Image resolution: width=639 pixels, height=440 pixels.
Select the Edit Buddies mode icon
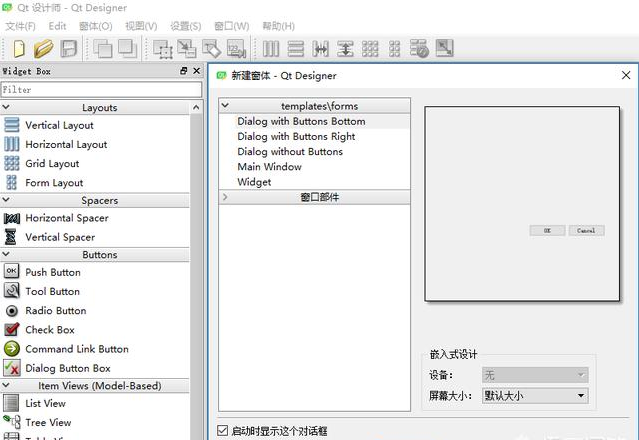click(212, 48)
